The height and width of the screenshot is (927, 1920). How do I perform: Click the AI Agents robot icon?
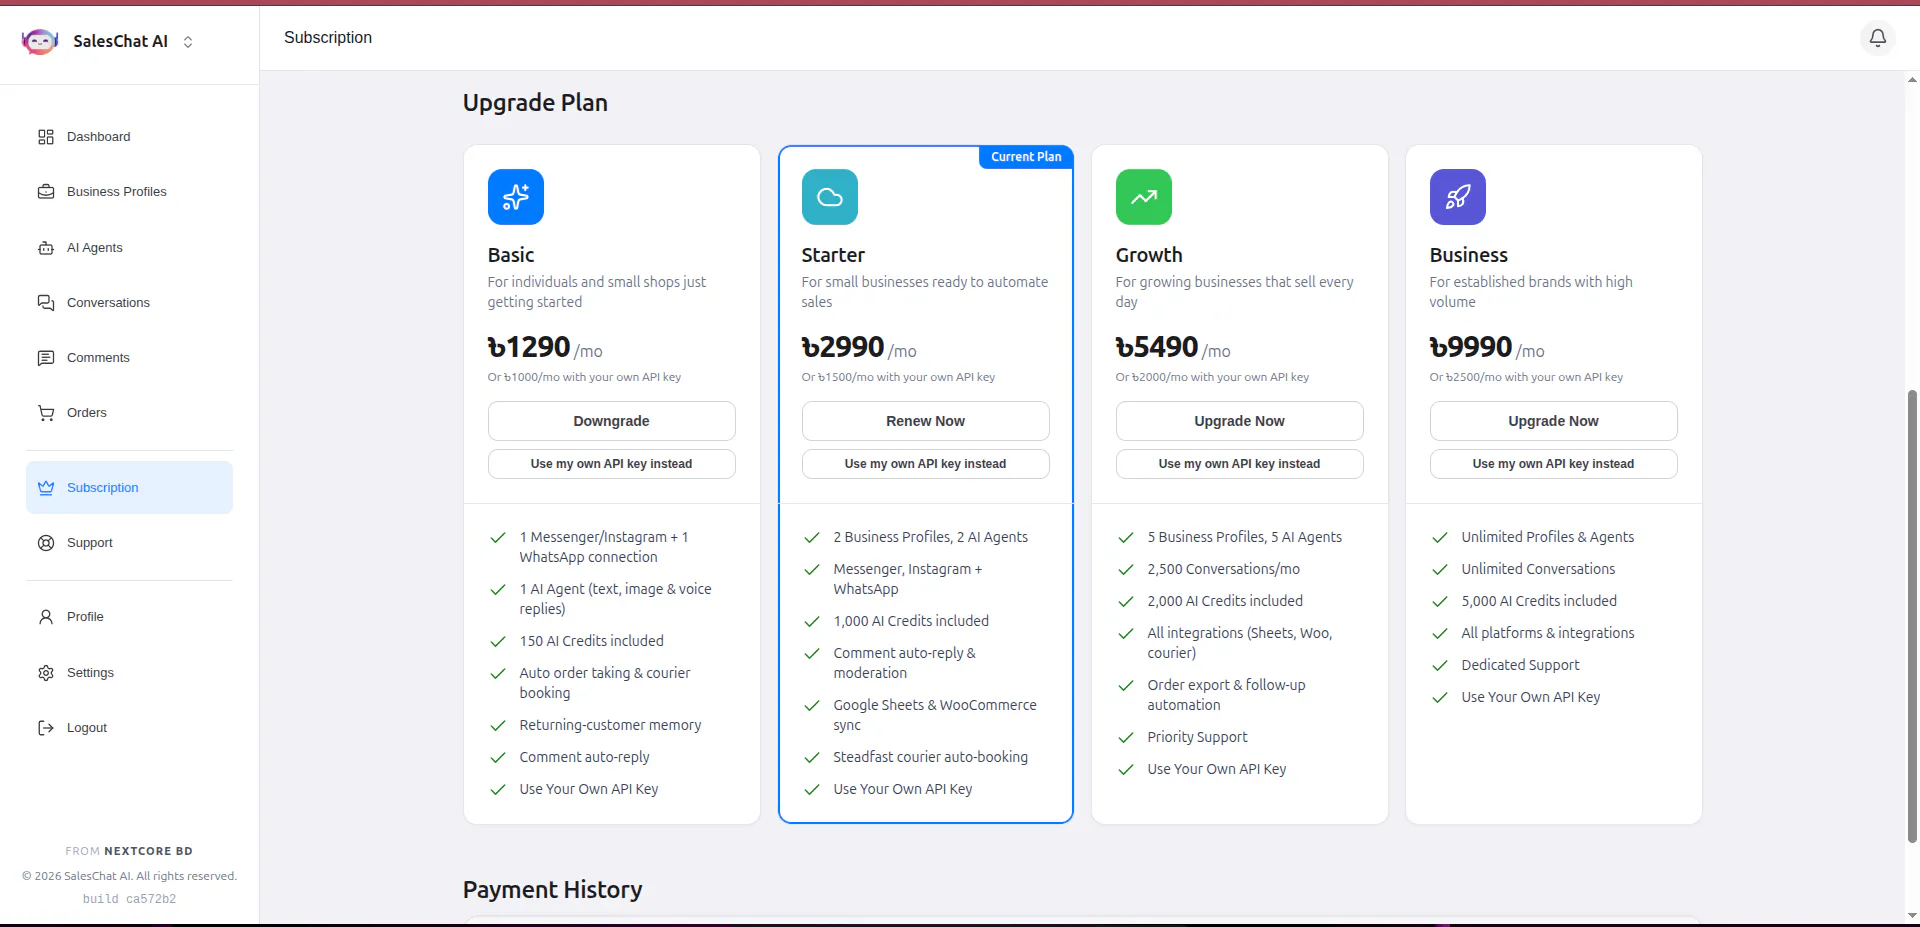click(x=46, y=248)
